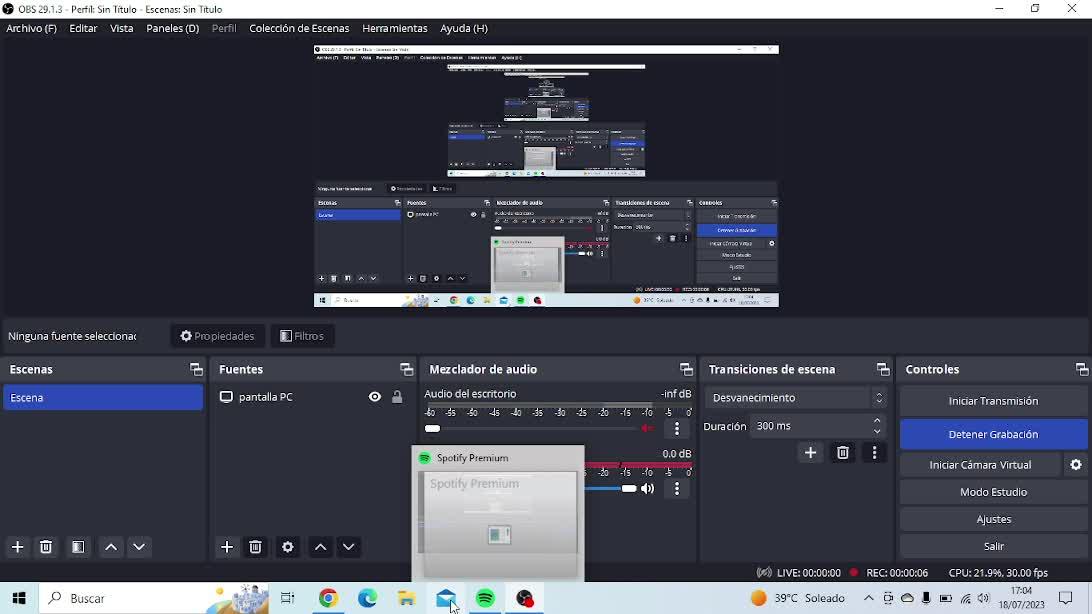Delete the selected scene with the trash icon
The width and height of the screenshot is (1092, 614).
point(46,547)
